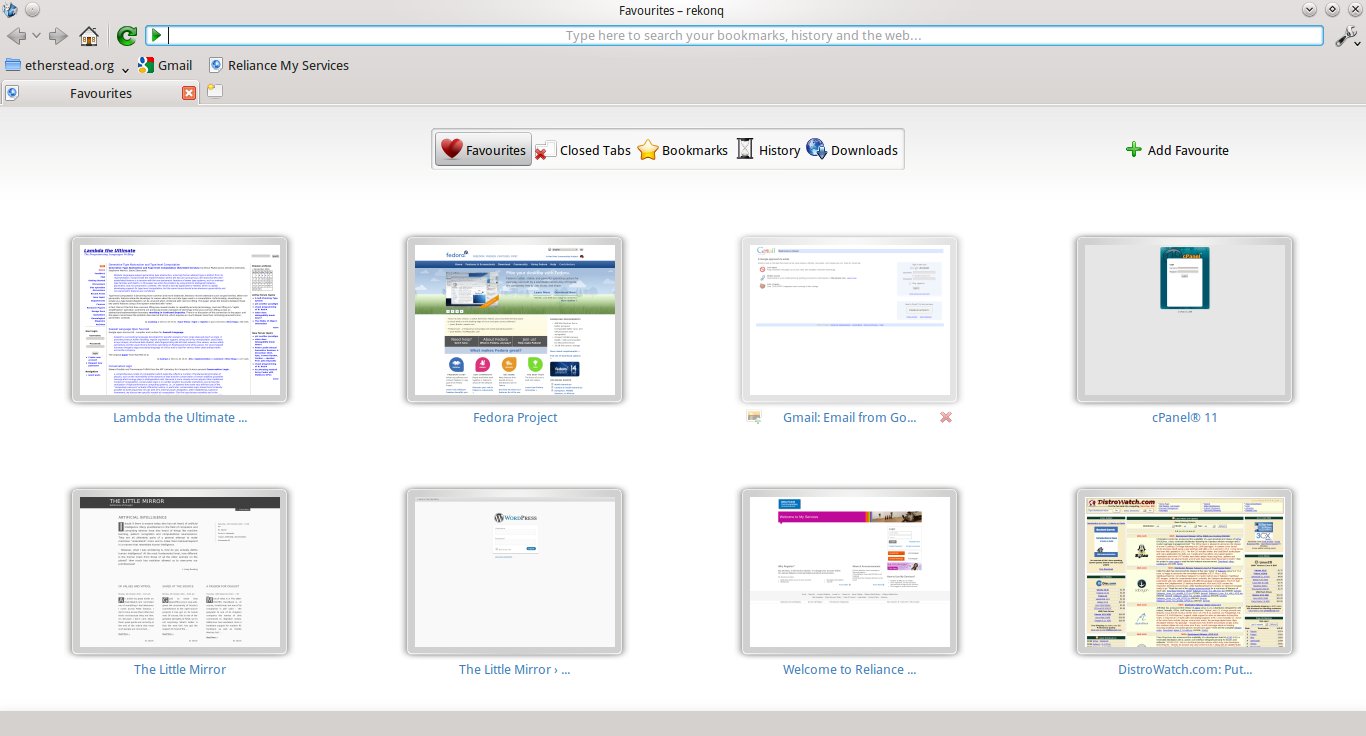Remove the Gmail favourite with red X
This screenshot has height=736, width=1366.
[945, 417]
